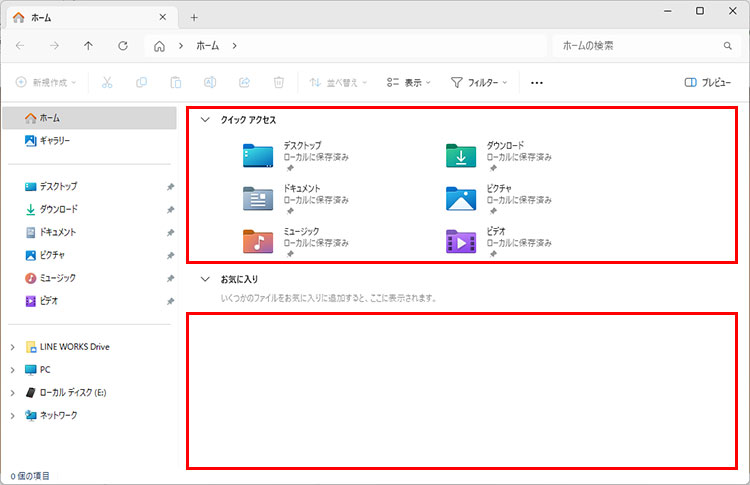Collapse the お気に入り section
This screenshot has height=485, width=750.
[205, 280]
